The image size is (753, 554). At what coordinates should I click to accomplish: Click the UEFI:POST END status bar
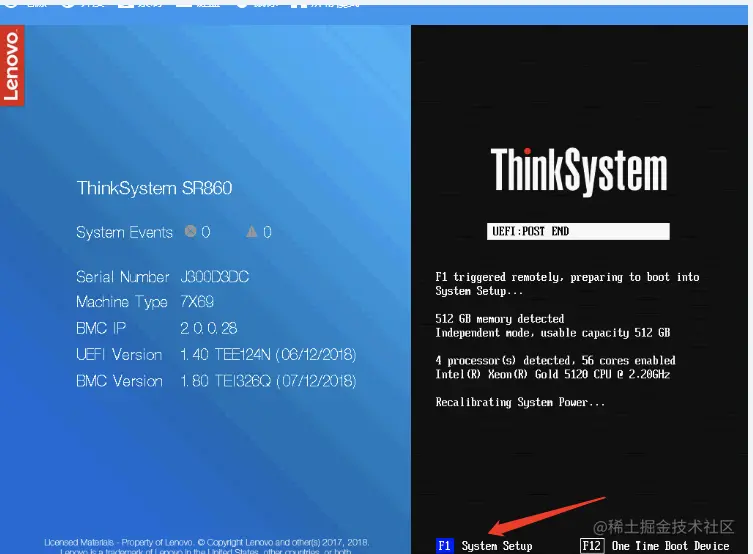[578, 231]
